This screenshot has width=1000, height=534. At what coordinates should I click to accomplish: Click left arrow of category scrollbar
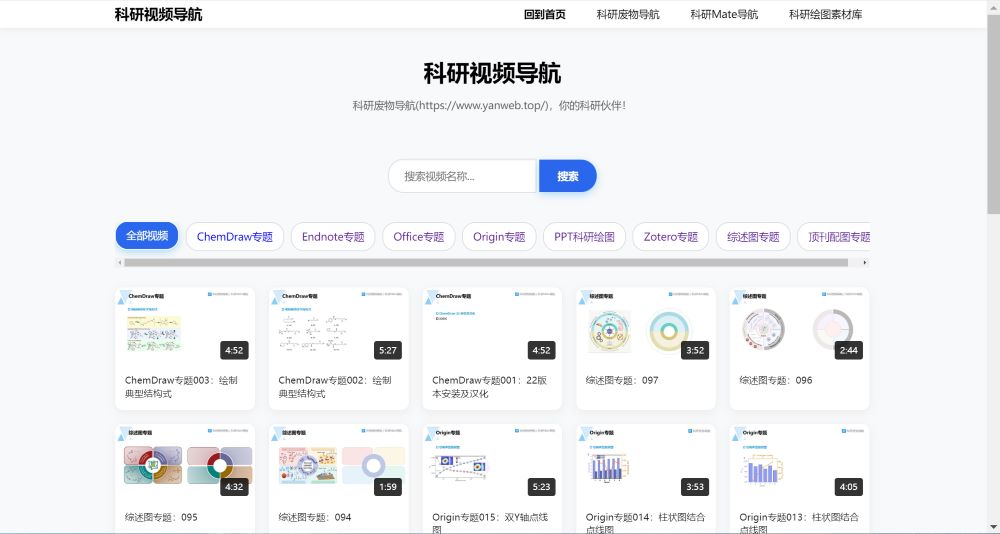[x=119, y=263]
